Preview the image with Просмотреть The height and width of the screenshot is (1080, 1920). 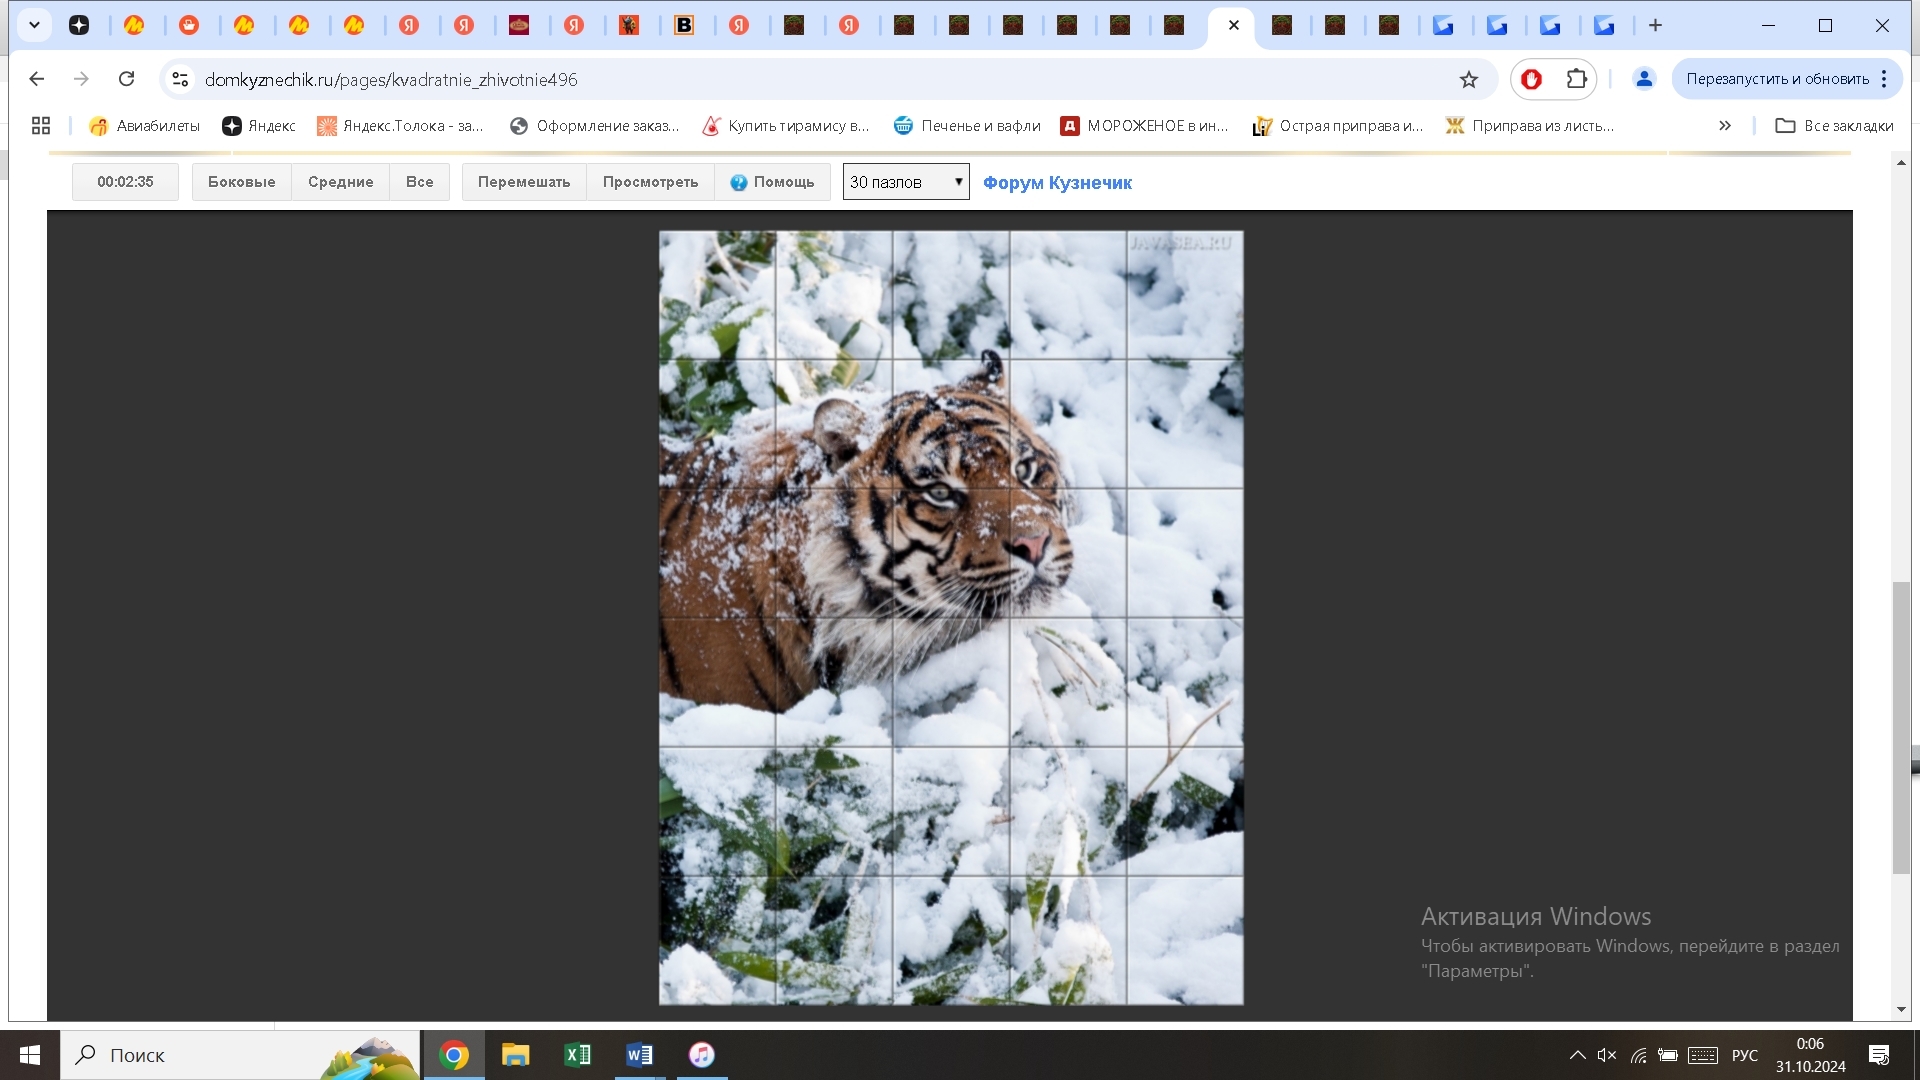point(651,182)
